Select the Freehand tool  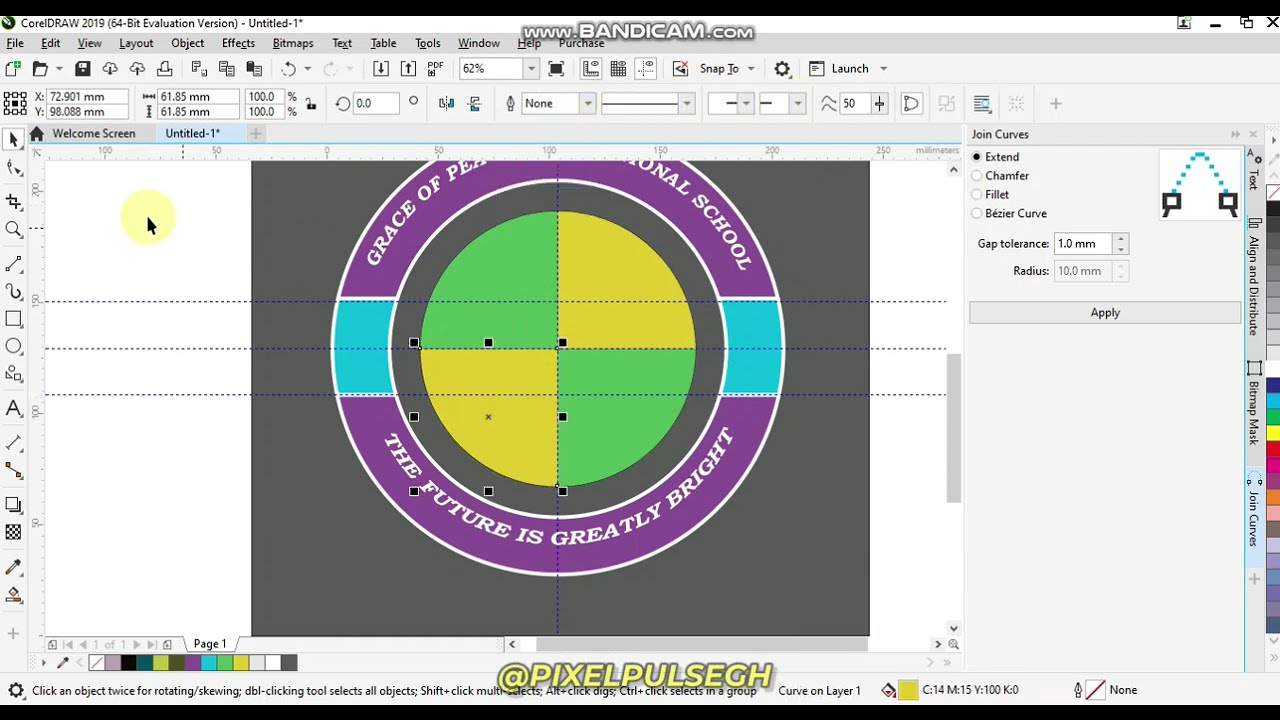13,264
